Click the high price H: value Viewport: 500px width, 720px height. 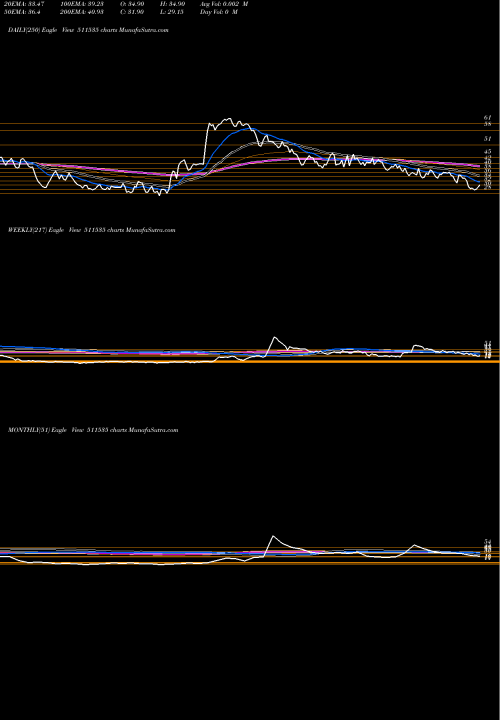172,4
